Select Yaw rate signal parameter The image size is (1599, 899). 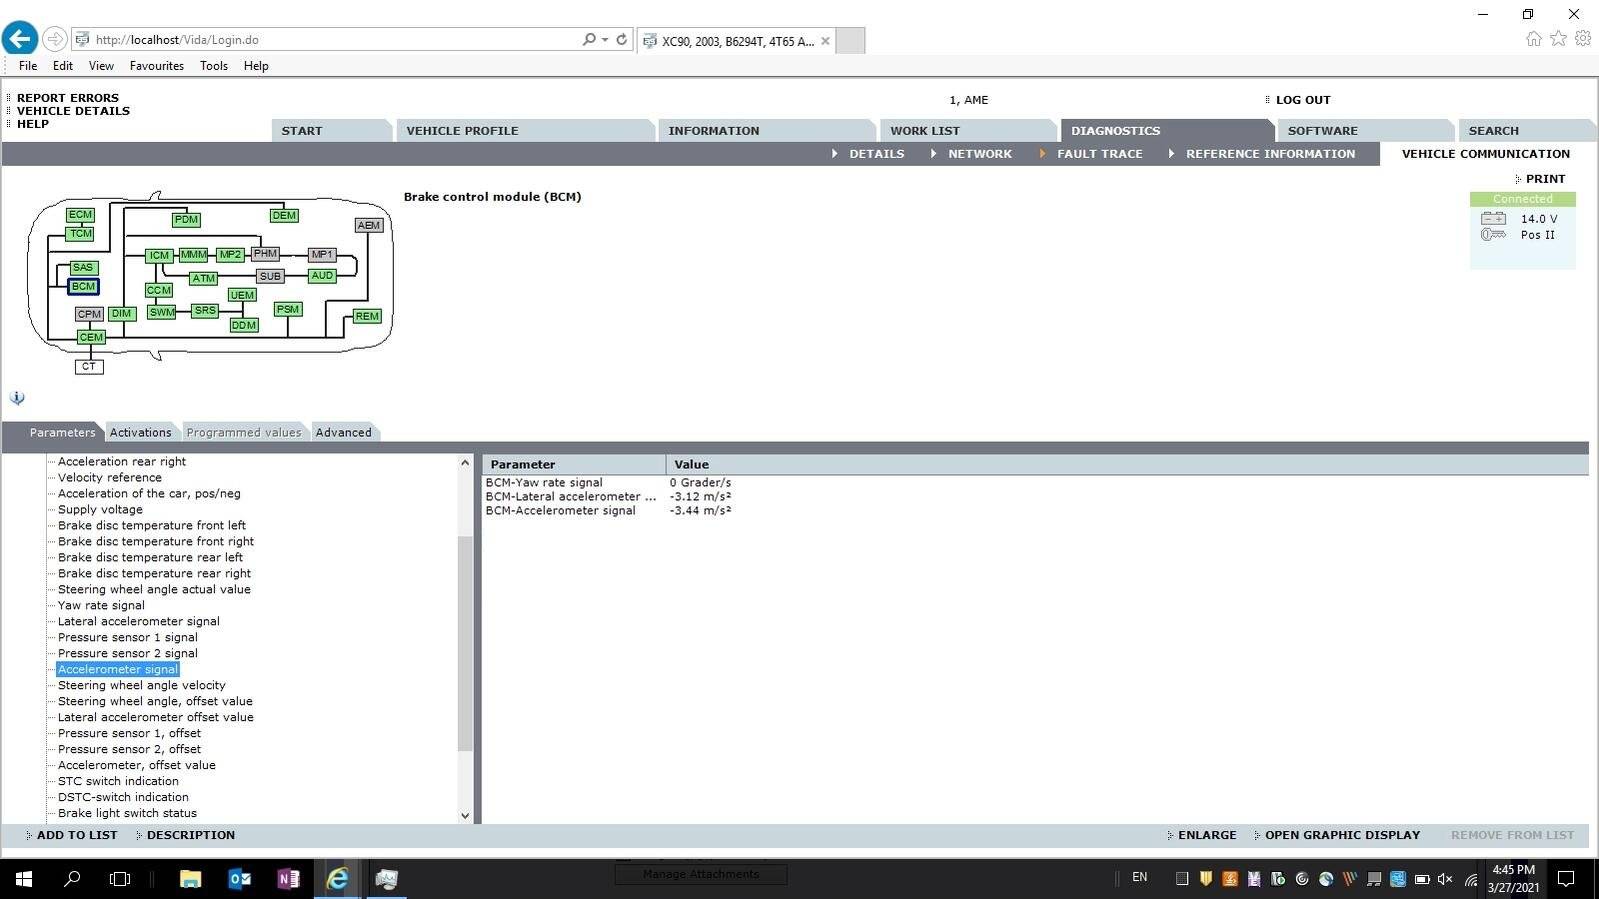pos(101,605)
